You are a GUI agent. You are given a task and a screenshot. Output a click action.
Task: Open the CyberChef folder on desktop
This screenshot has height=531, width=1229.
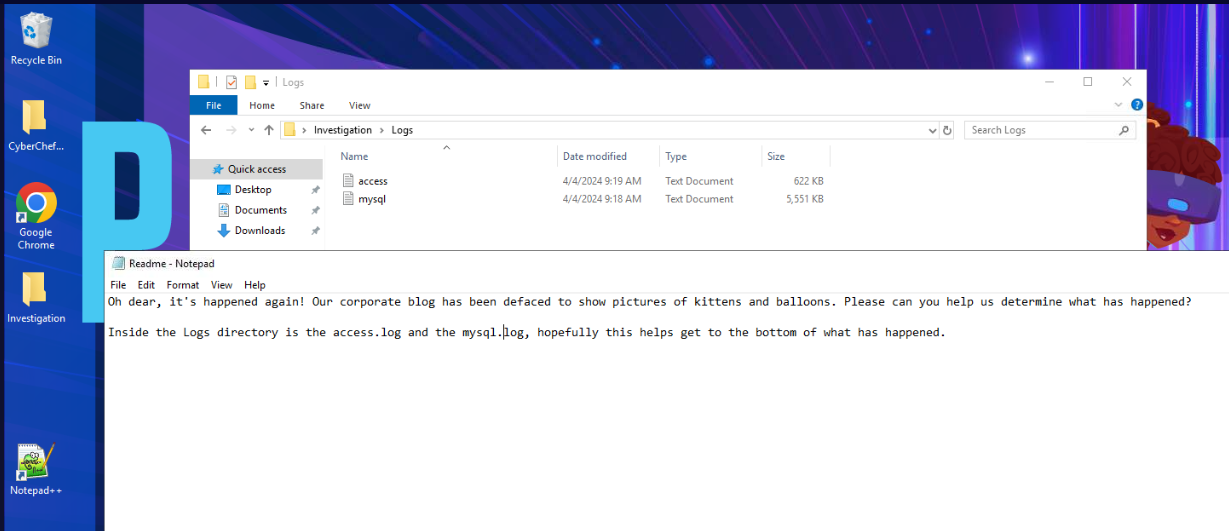tap(36, 125)
